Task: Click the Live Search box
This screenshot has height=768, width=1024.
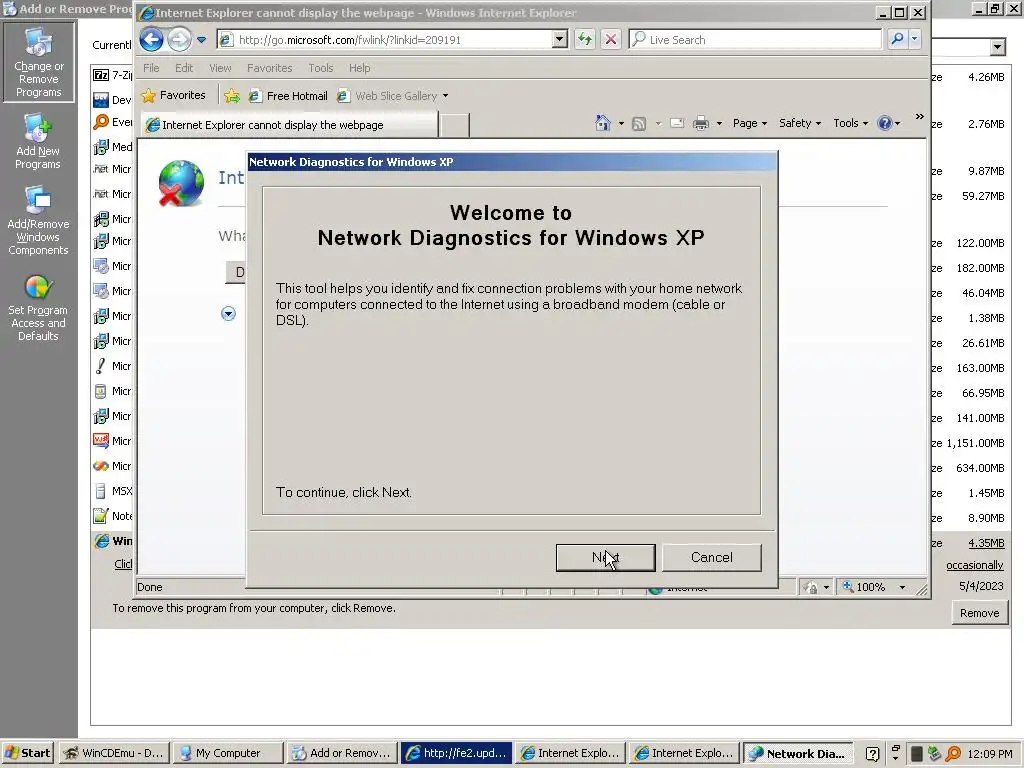Action: tap(756, 40)
